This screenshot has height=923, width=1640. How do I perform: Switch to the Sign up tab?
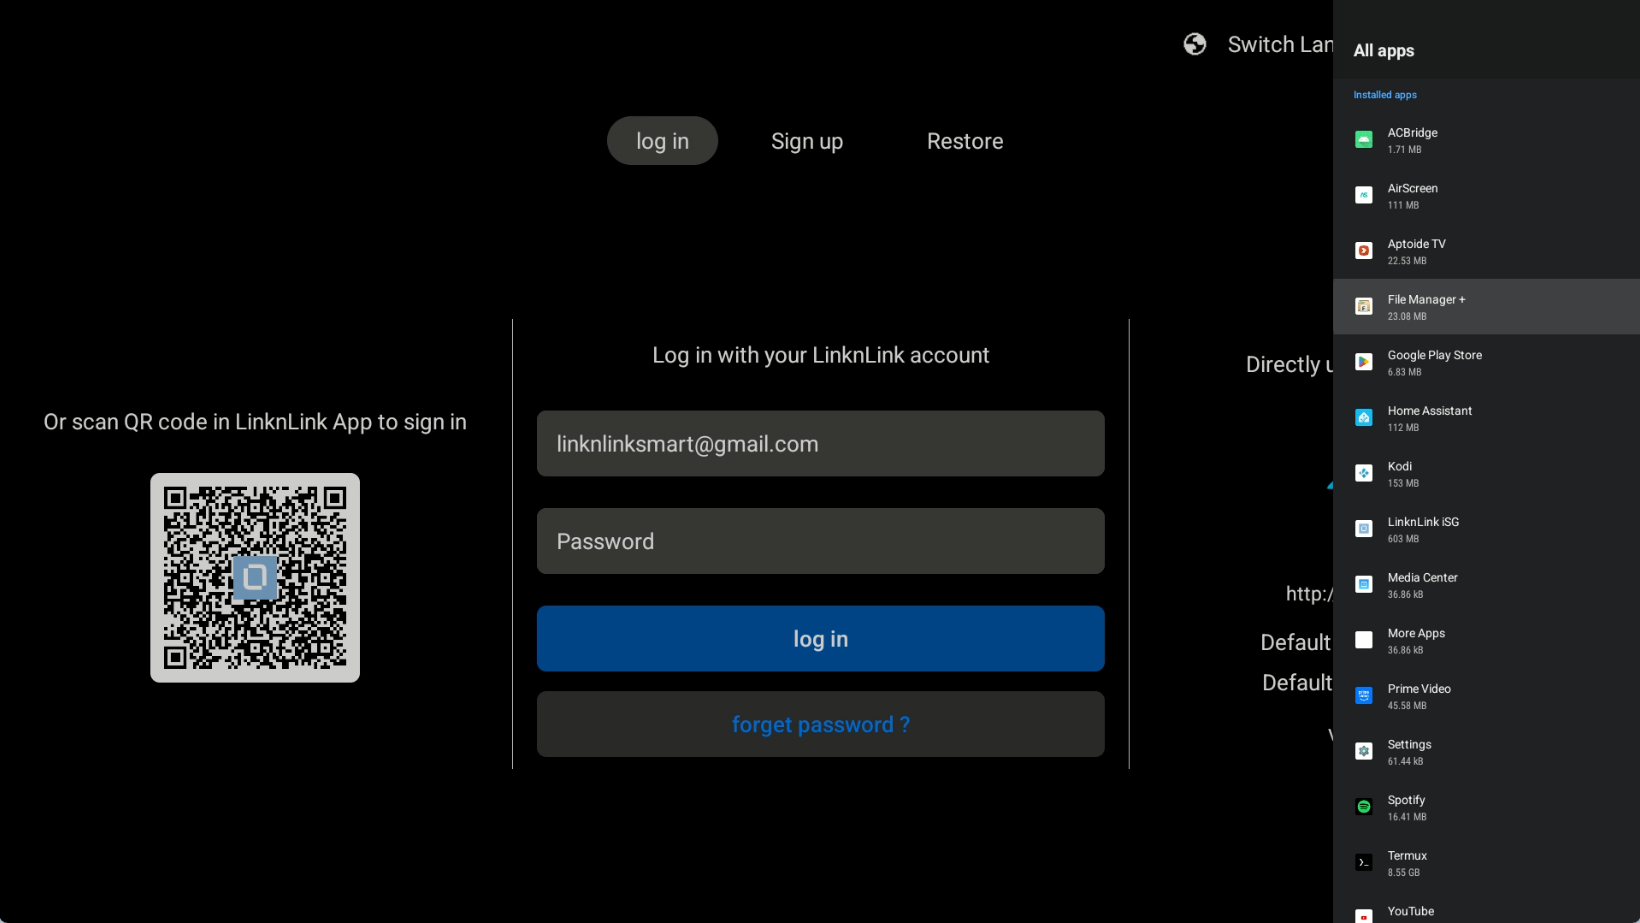[x=806, y=141]
